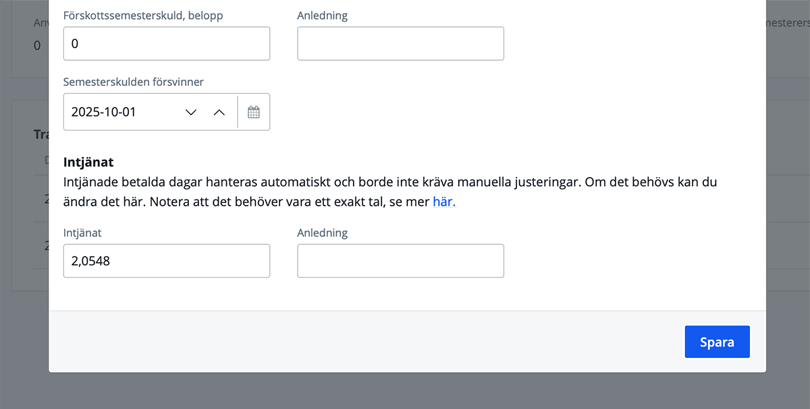Click the Intjänat label above 2,0548
The height and width of the screenshot is (409, 810).
82,232
